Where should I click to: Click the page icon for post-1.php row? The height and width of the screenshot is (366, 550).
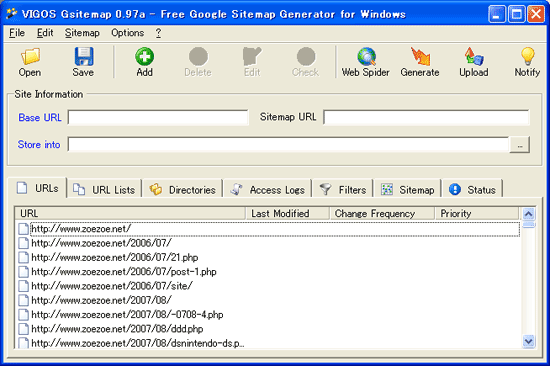[x=24, y=272]
